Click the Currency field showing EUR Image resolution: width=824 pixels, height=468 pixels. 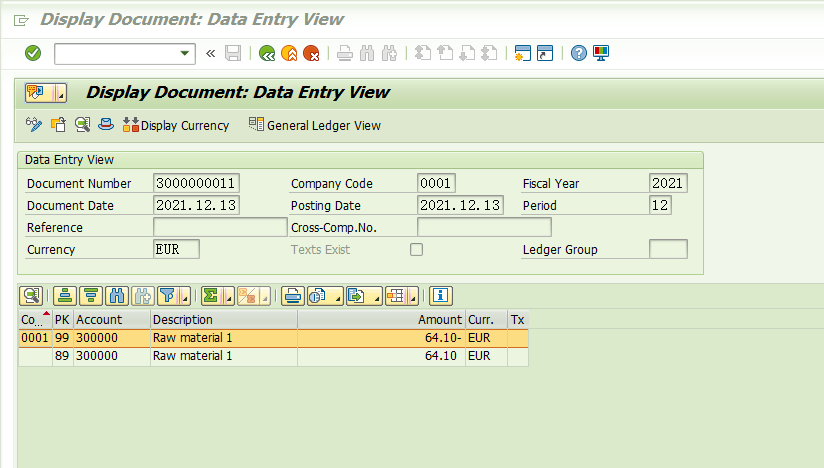176,249
